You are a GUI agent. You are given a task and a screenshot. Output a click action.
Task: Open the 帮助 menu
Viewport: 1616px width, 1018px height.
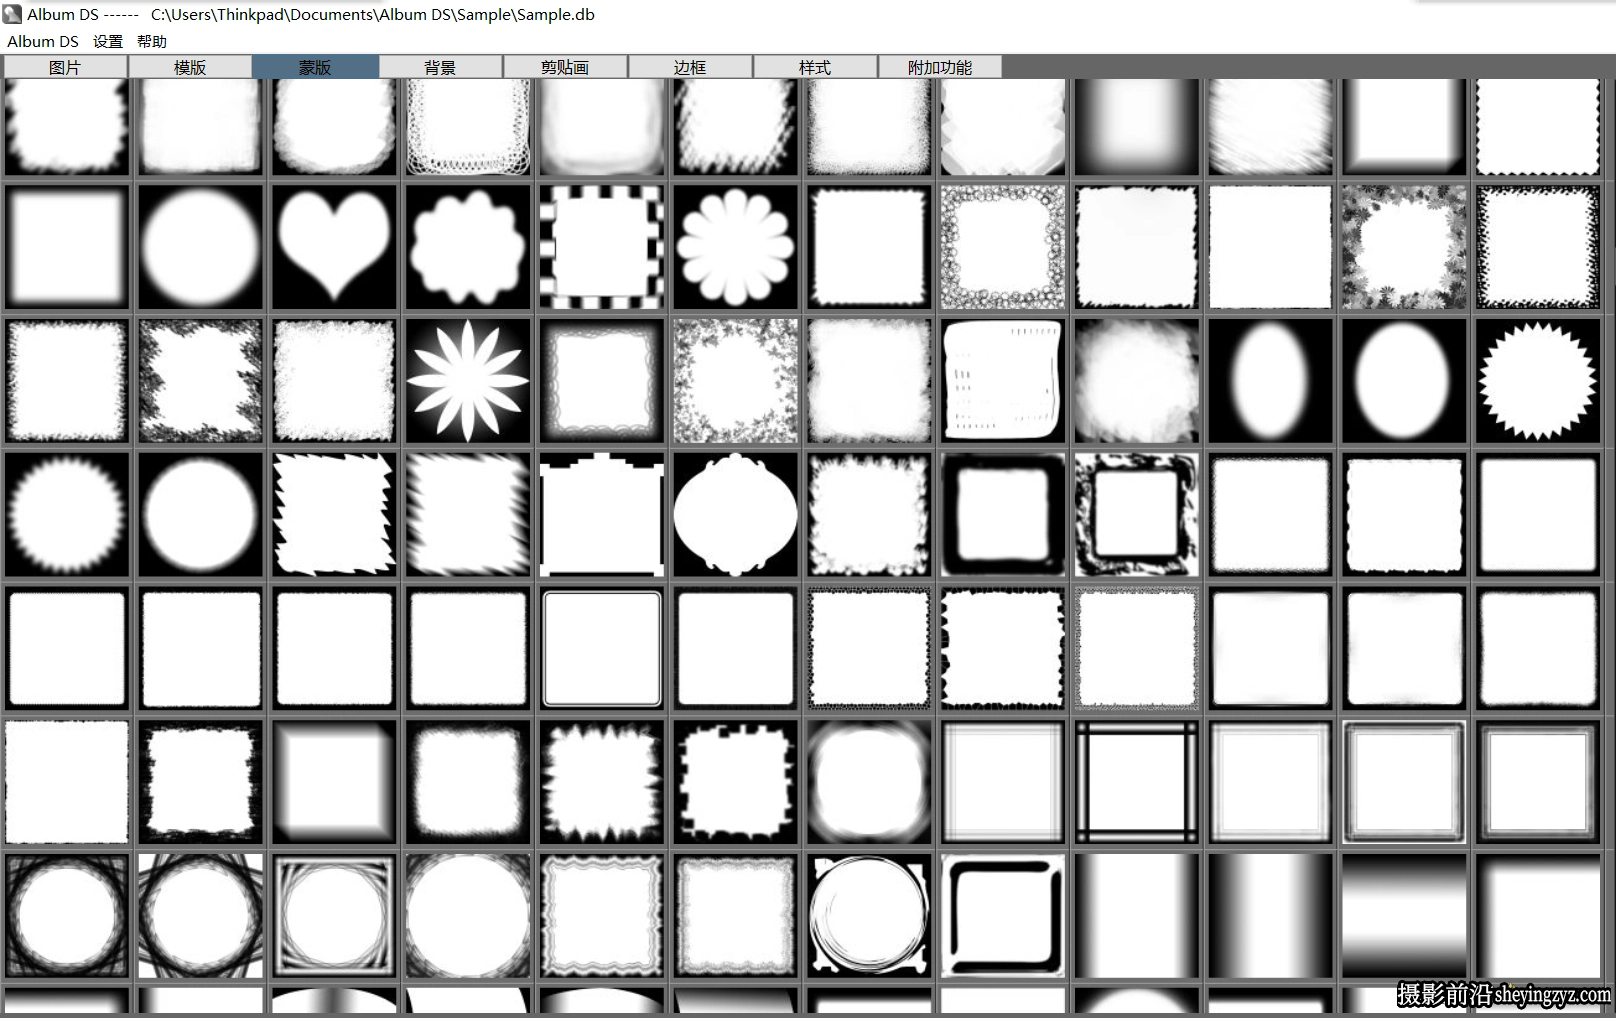pyautogui.click(x=152, y=41)
